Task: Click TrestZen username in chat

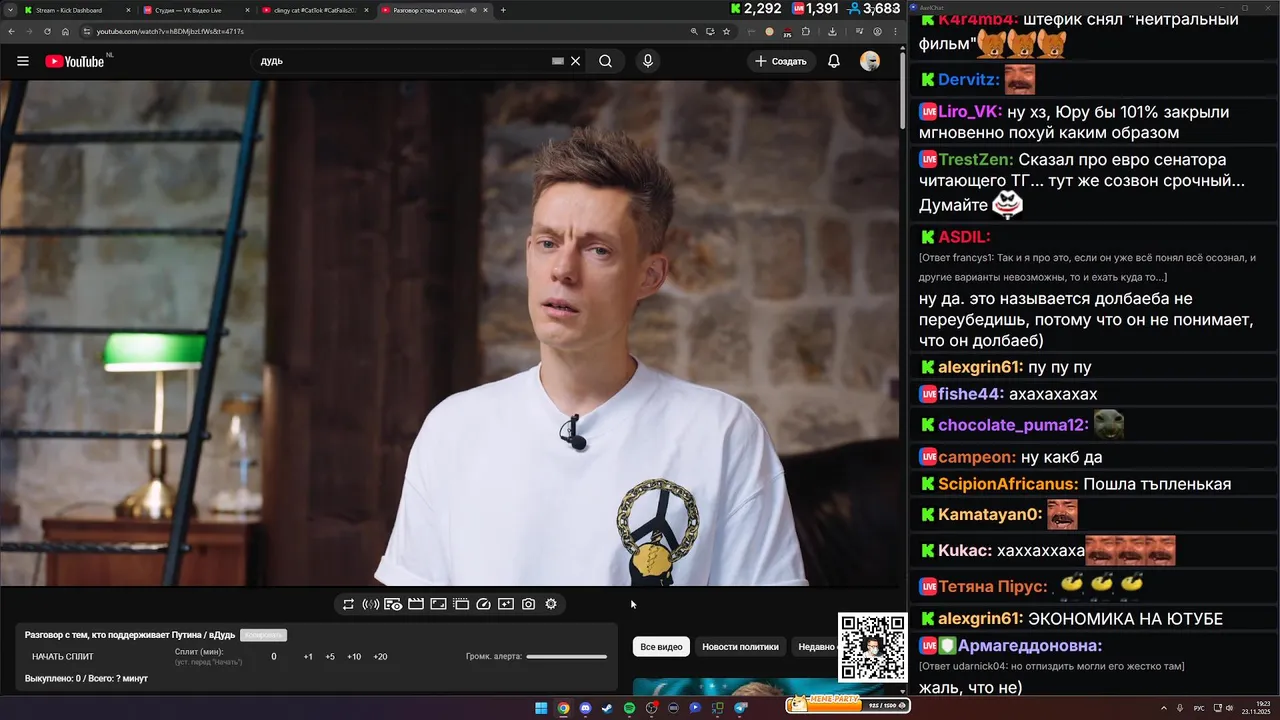Action: tap(976, 160)
